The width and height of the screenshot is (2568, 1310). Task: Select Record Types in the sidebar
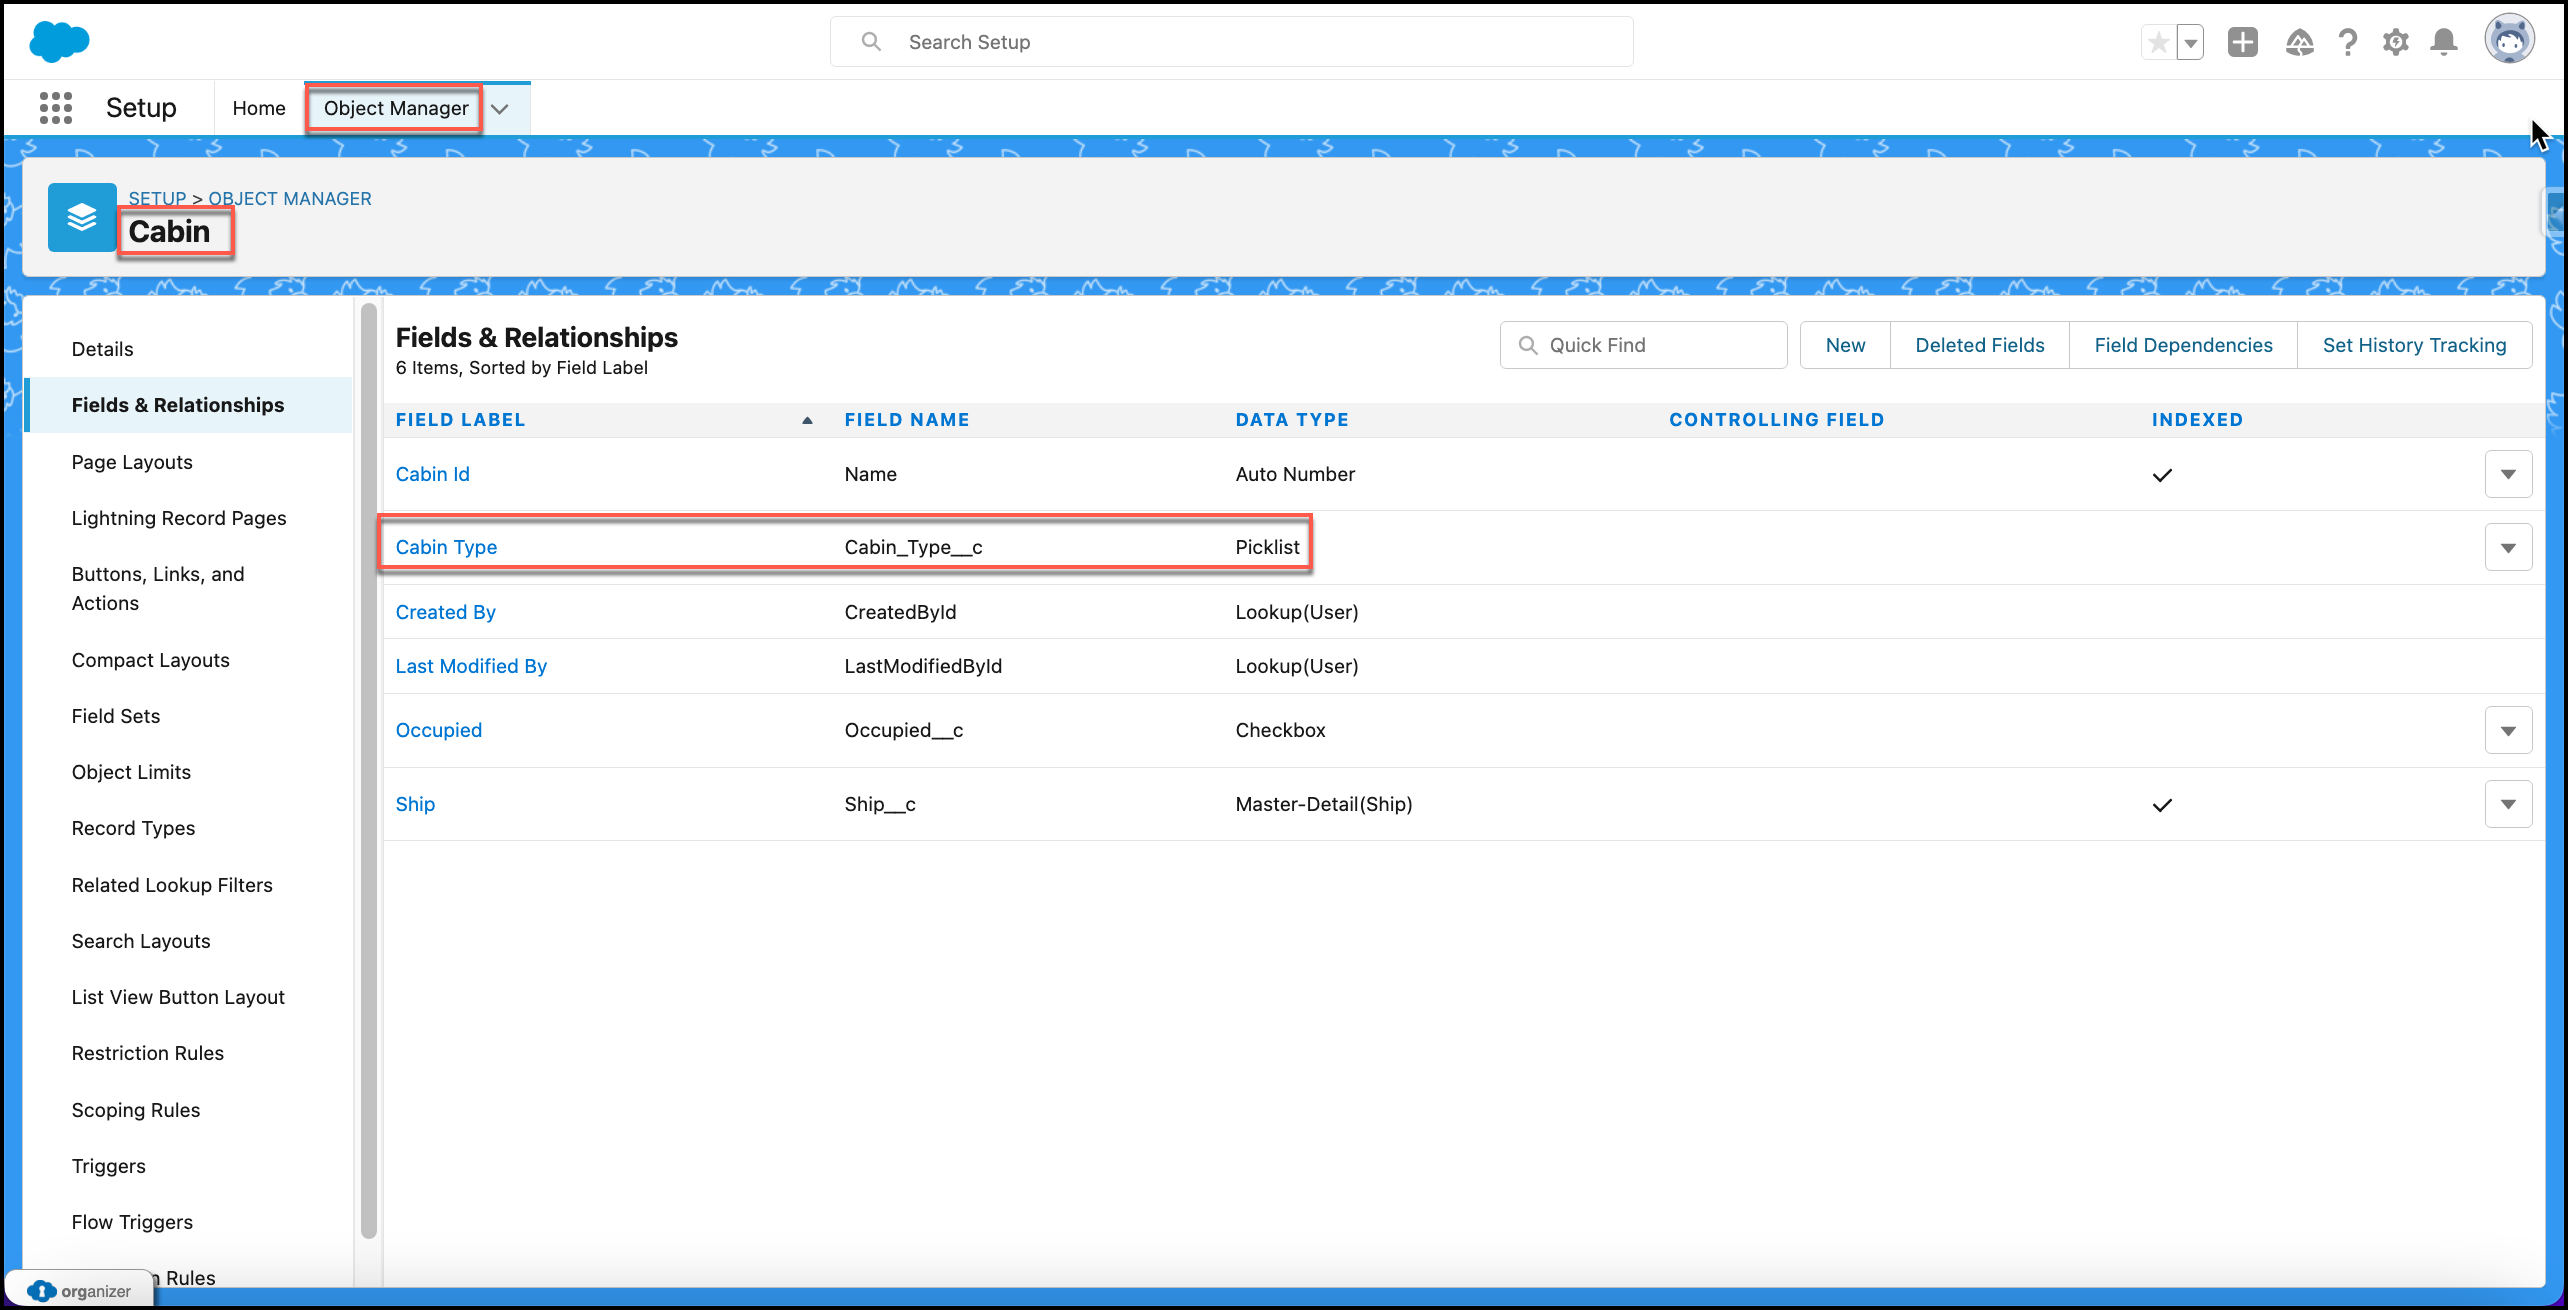tap(133, 828)
